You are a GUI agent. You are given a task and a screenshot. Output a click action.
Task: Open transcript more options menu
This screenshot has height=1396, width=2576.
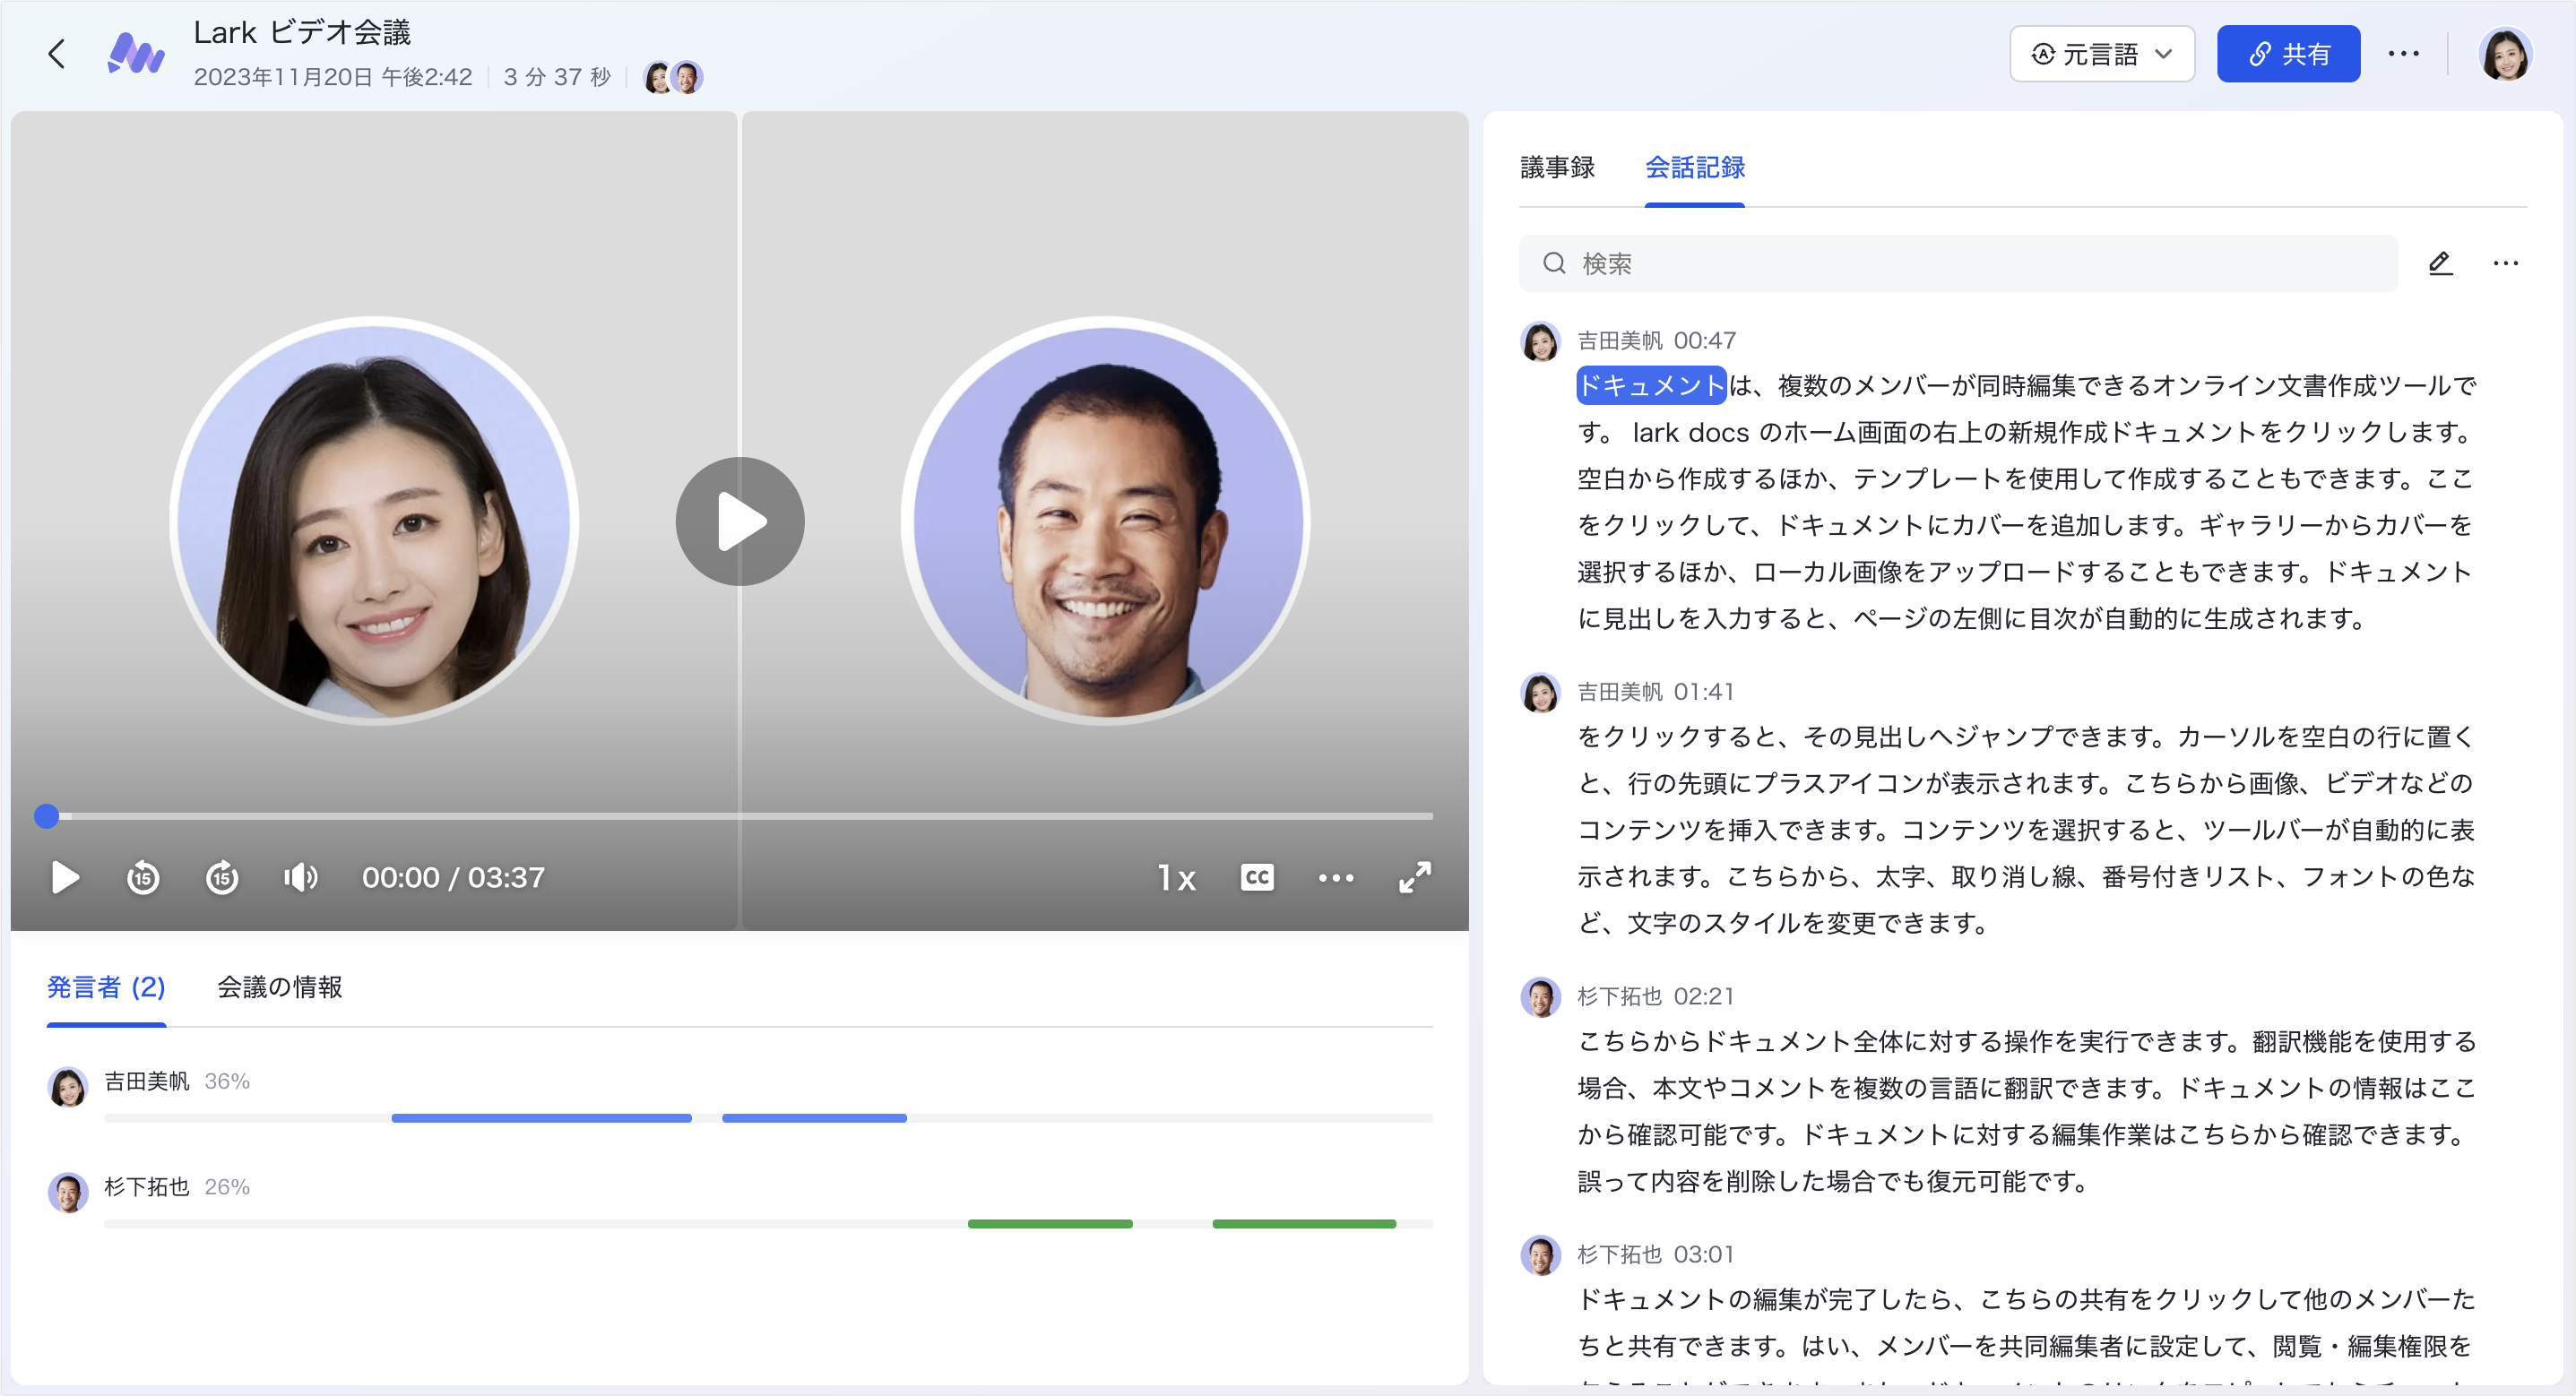point(2505,263)
